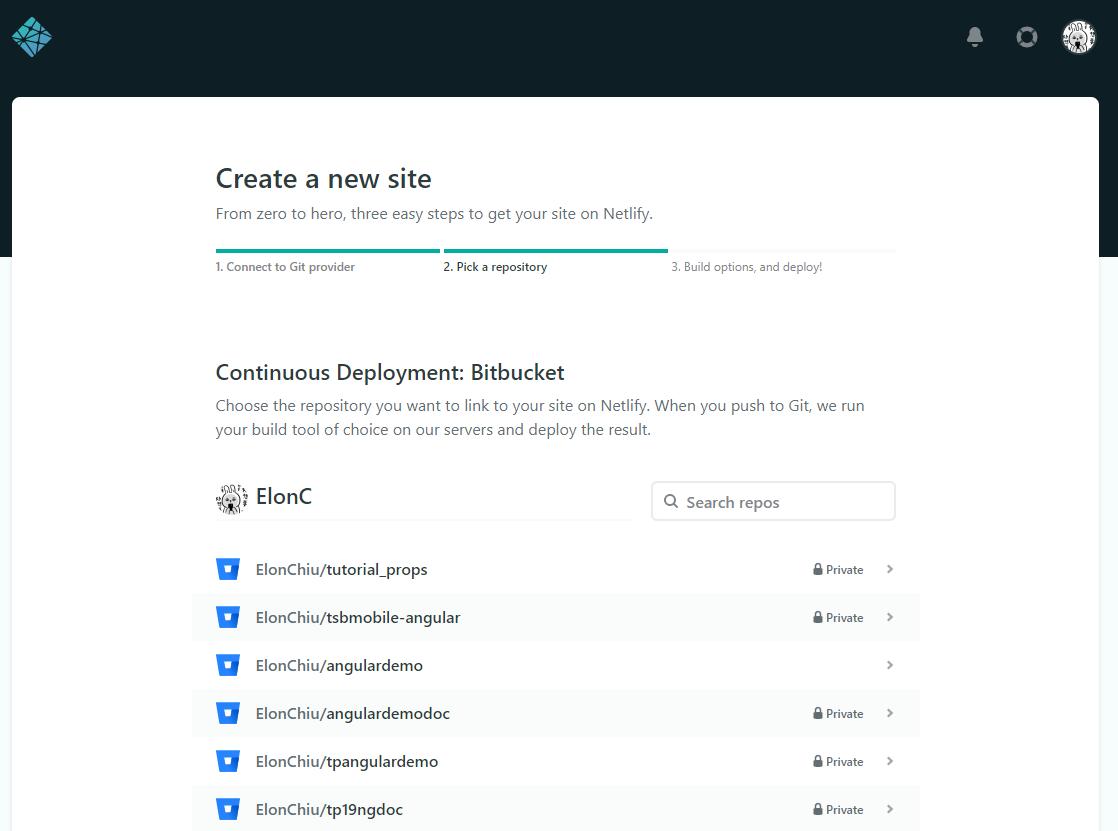Click the lock icon on tsbmobile-angular row
The image size is (1118, 831).
click(x=818, y=617)
